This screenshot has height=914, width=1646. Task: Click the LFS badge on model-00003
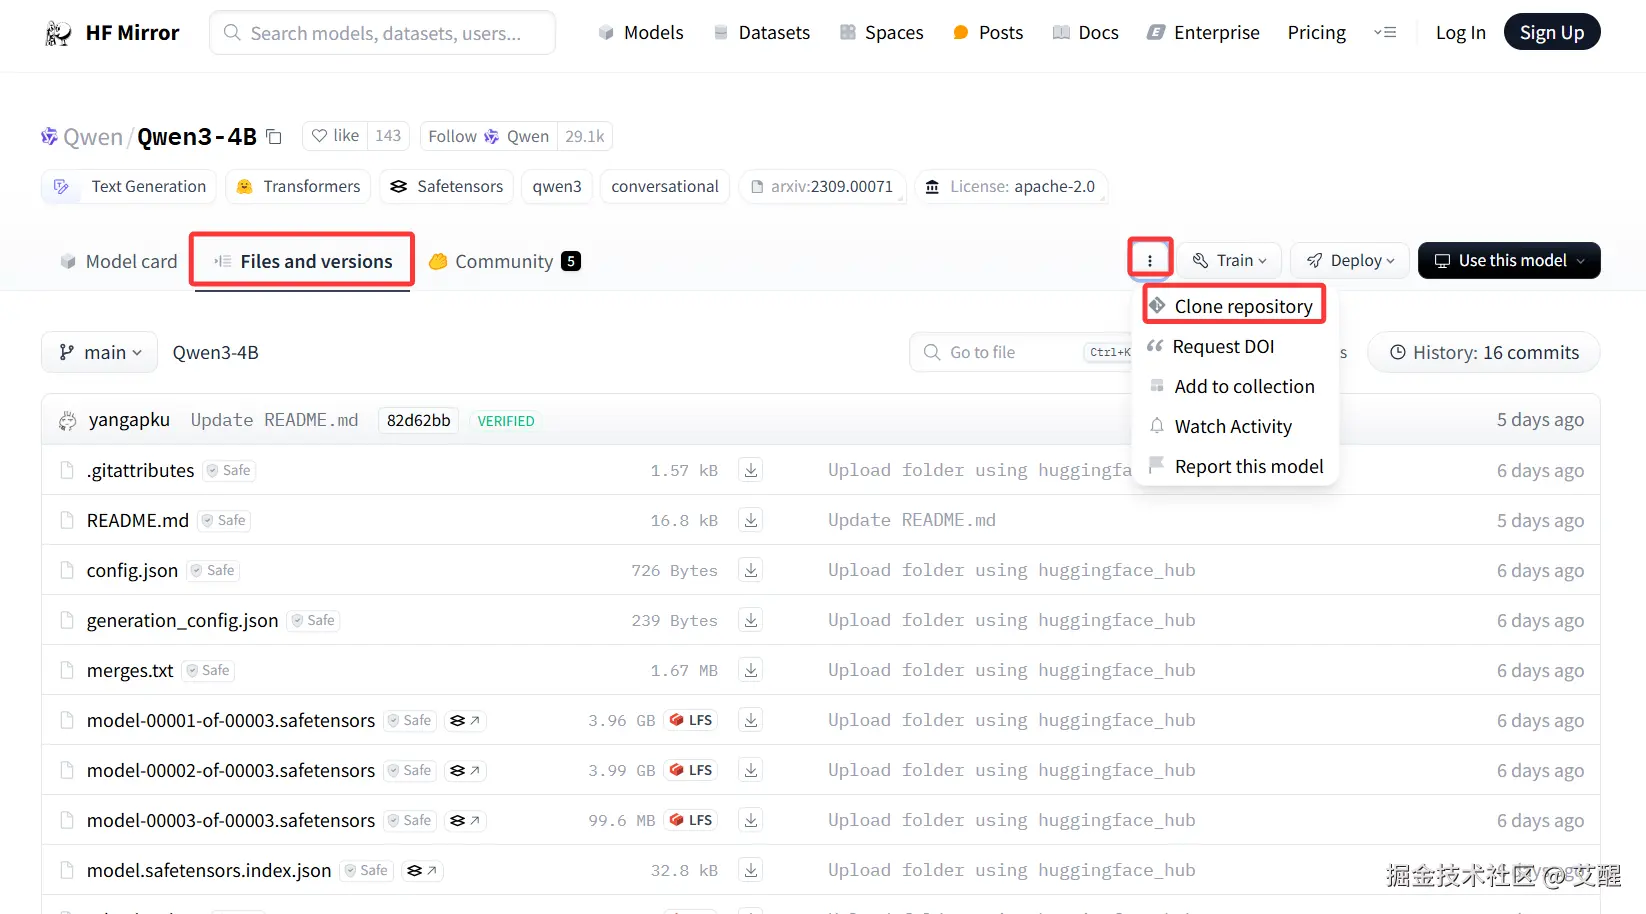coord(691,820)
